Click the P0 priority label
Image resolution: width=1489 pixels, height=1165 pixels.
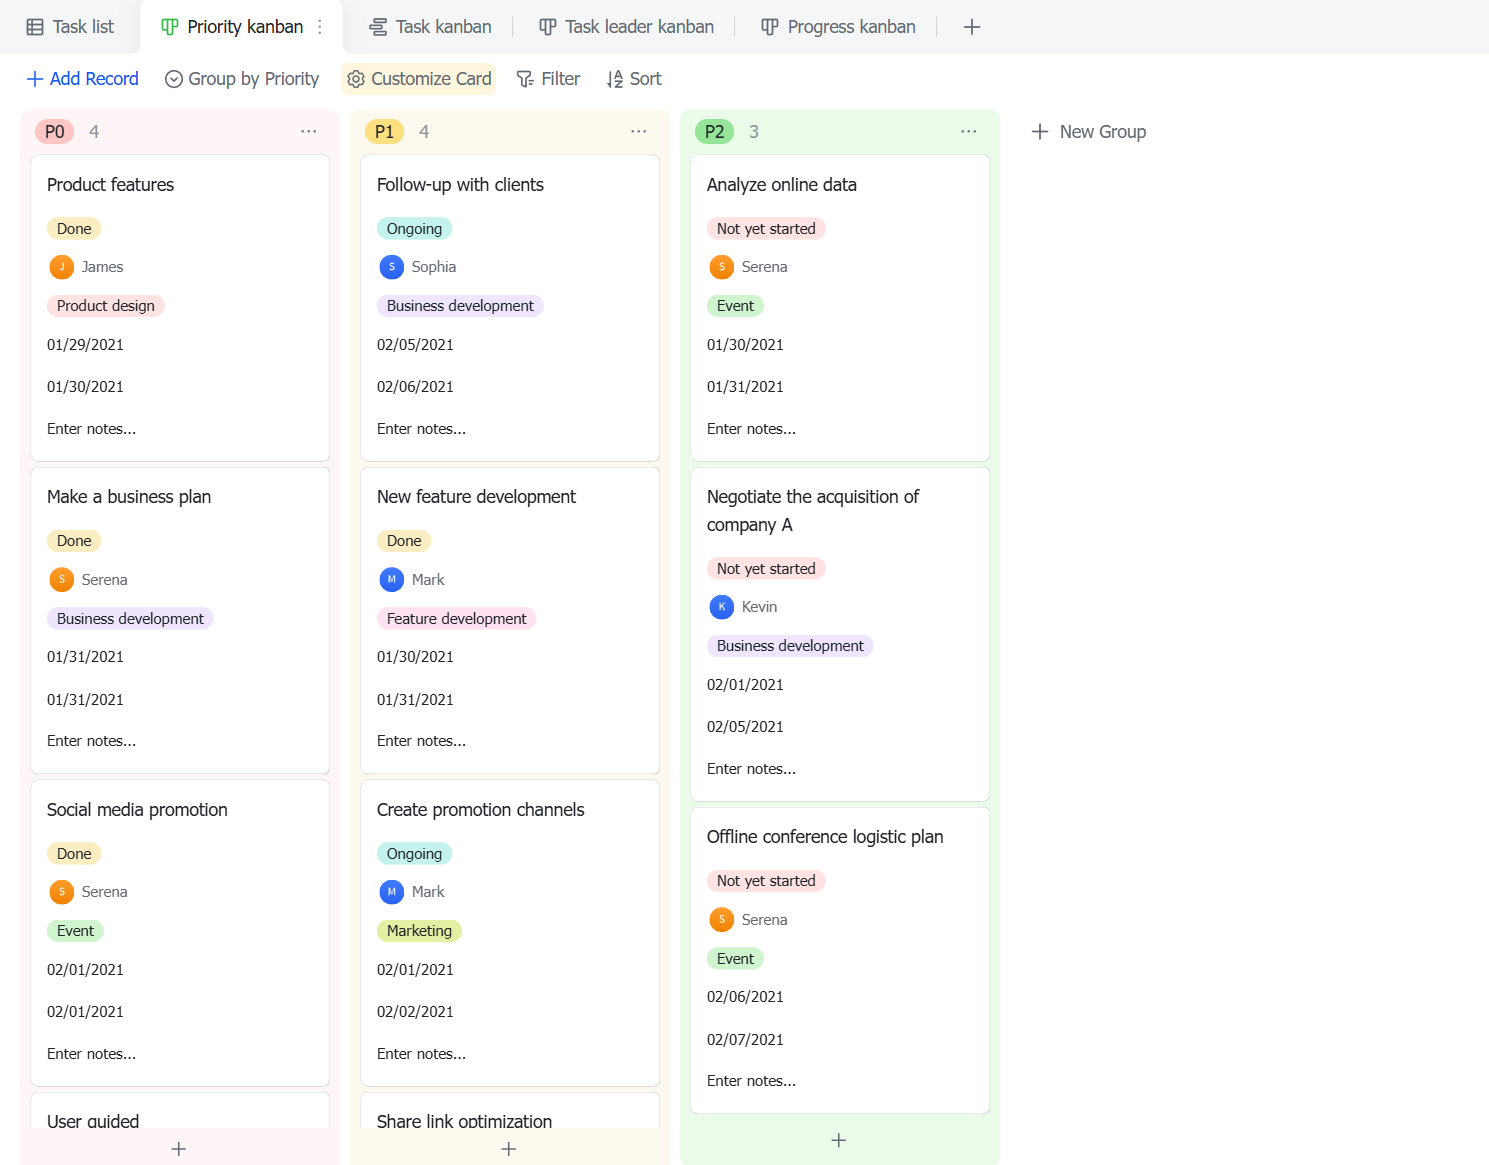pyautogui.click(x=54, y=132)
